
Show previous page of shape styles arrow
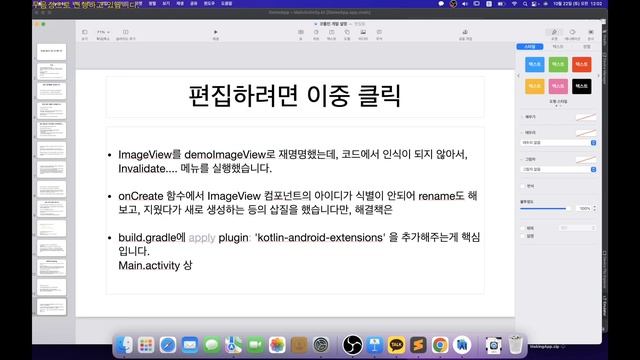[518, 76]
